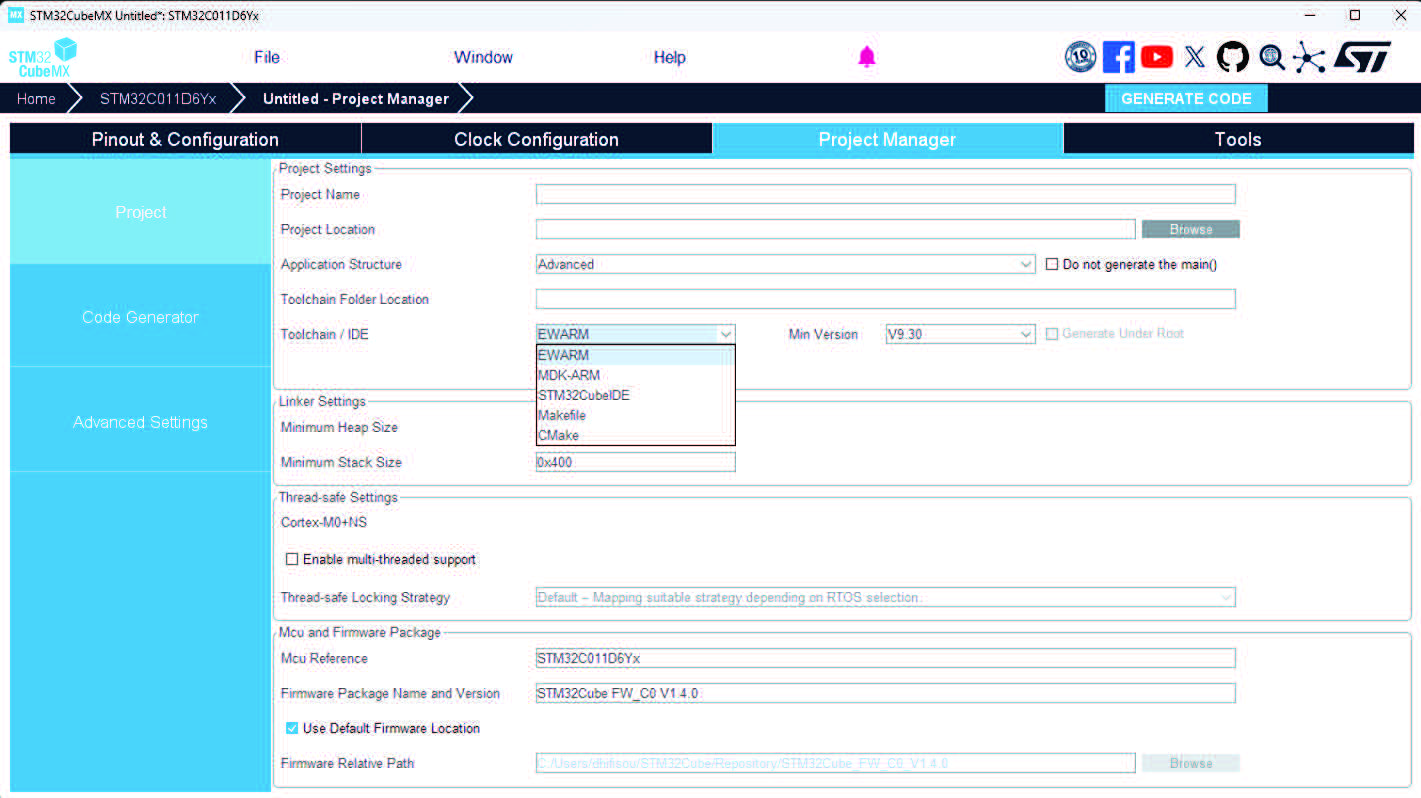Open the Help menu
Screen dimensions: 1421x798
tap(669, 57)
